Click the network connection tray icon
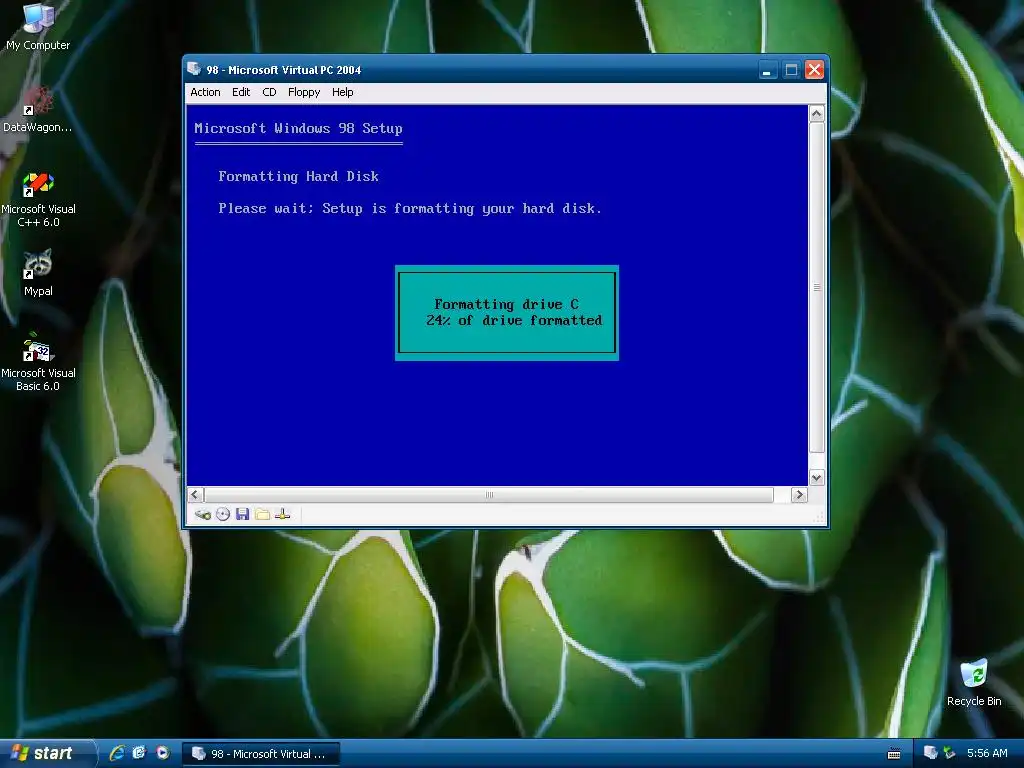Image resolution: width=1024 pixels, height=768 pixels. tap(950, 753)
